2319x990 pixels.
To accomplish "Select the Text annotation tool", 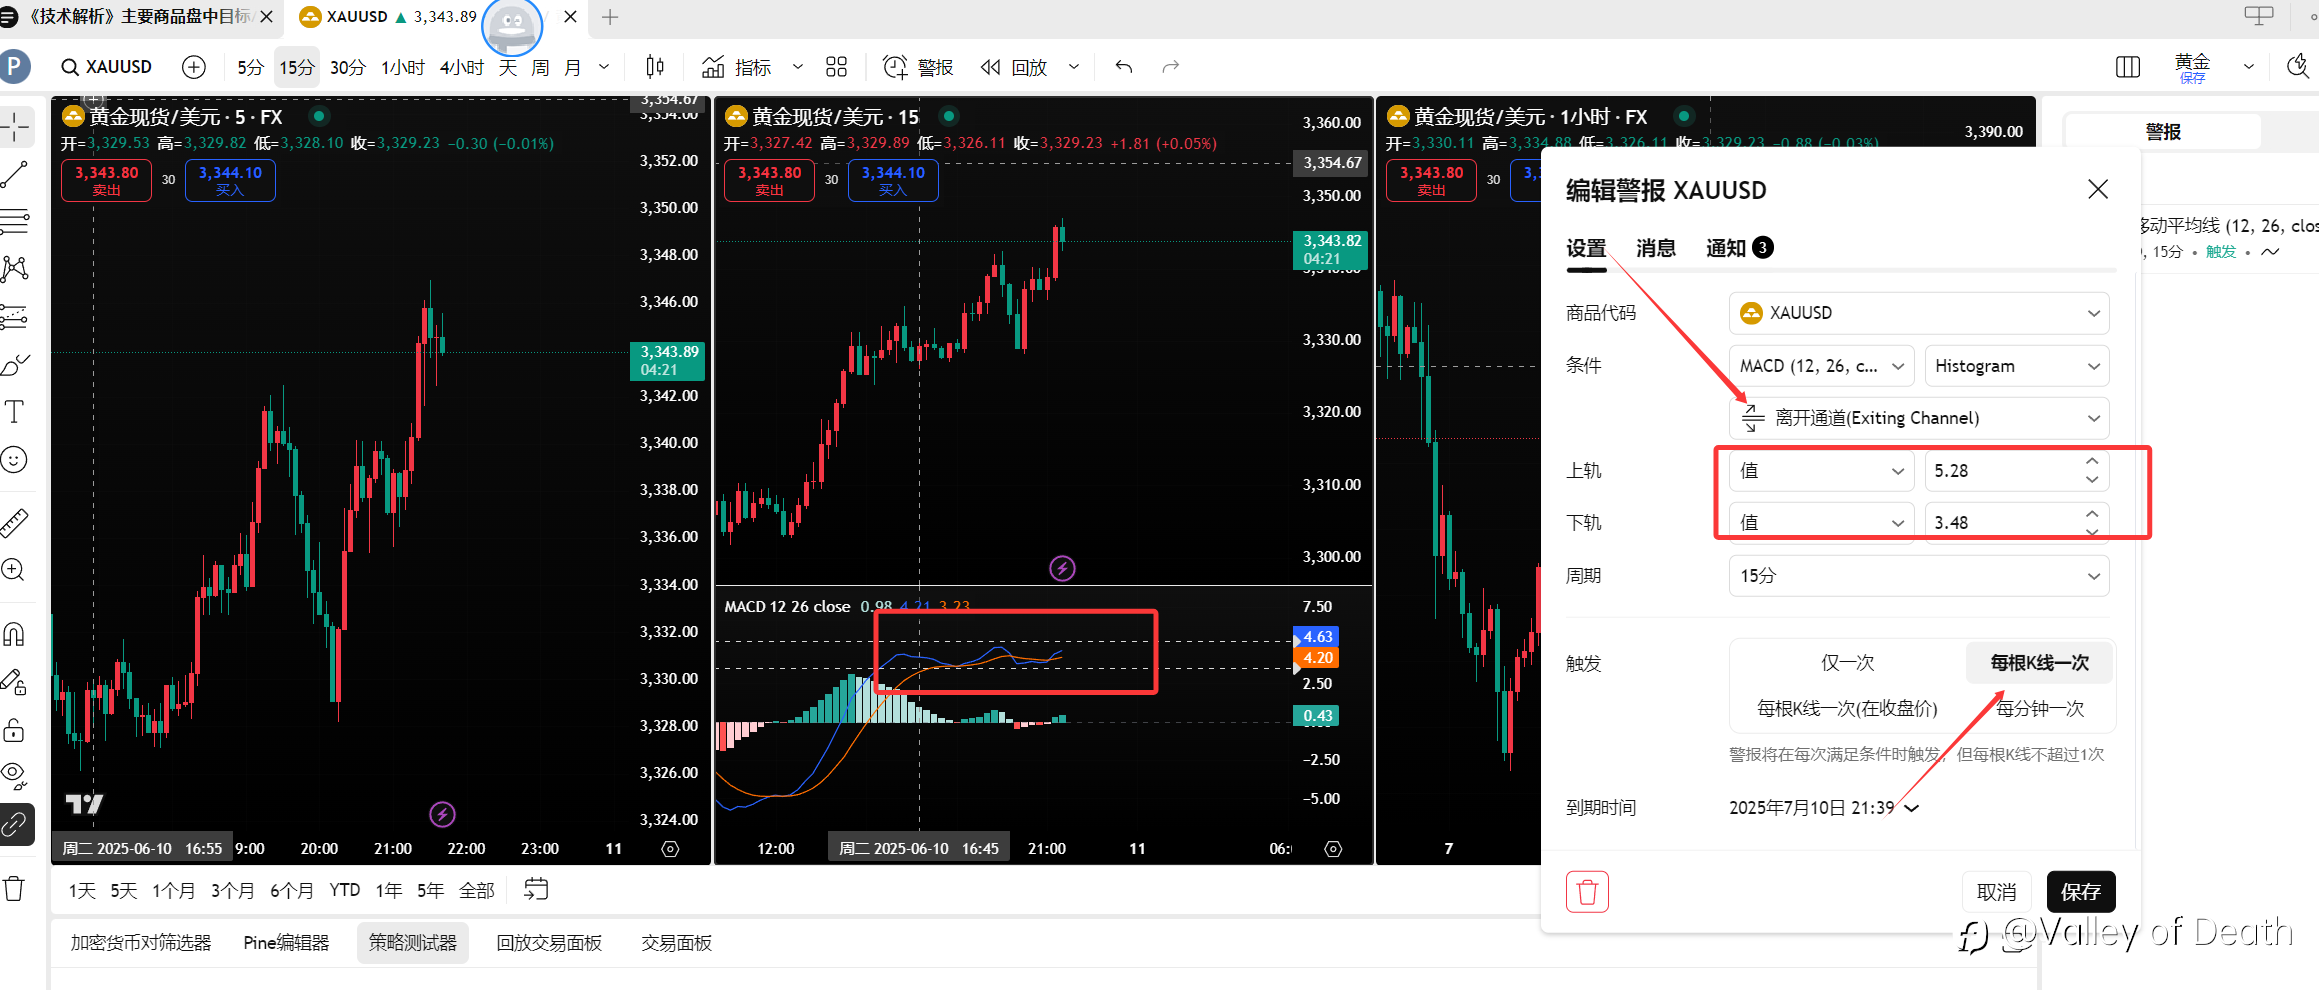I will click(x=15, y=411).
